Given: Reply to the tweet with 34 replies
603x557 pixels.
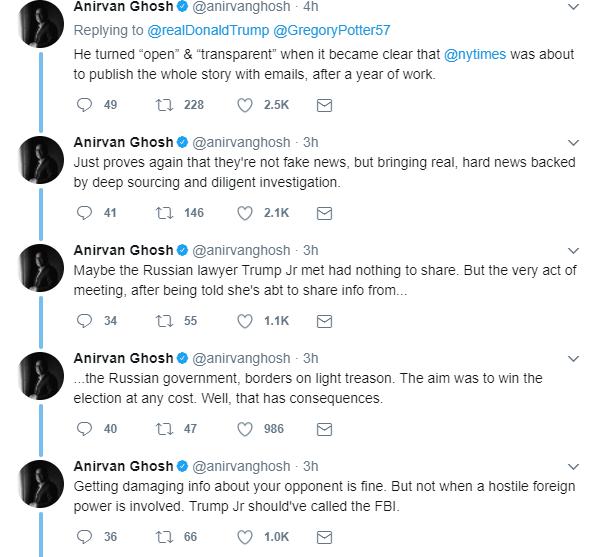Looking at the screenshot, I should click(x=84, y=321).
